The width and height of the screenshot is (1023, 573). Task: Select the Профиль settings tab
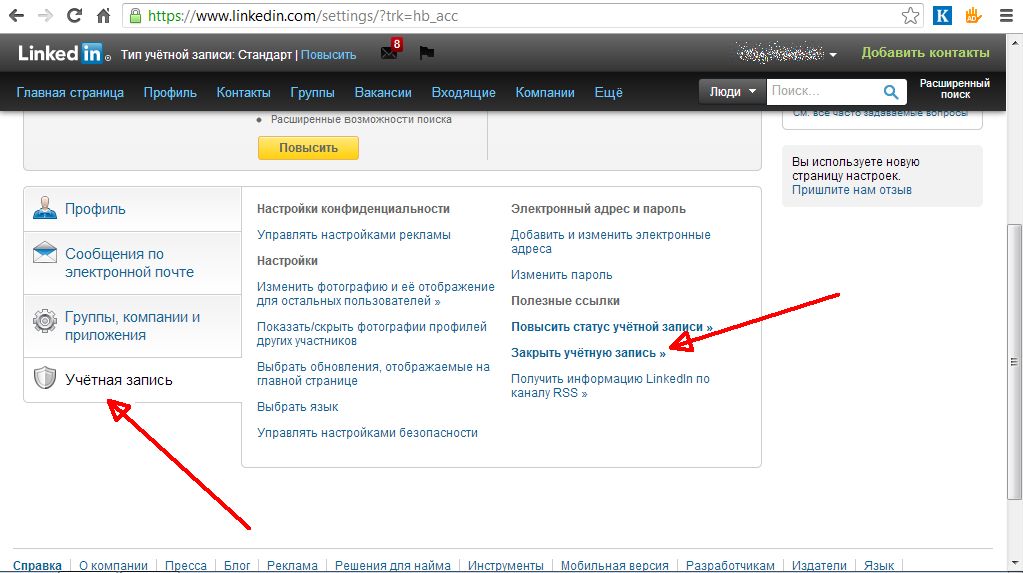[132, 209]
